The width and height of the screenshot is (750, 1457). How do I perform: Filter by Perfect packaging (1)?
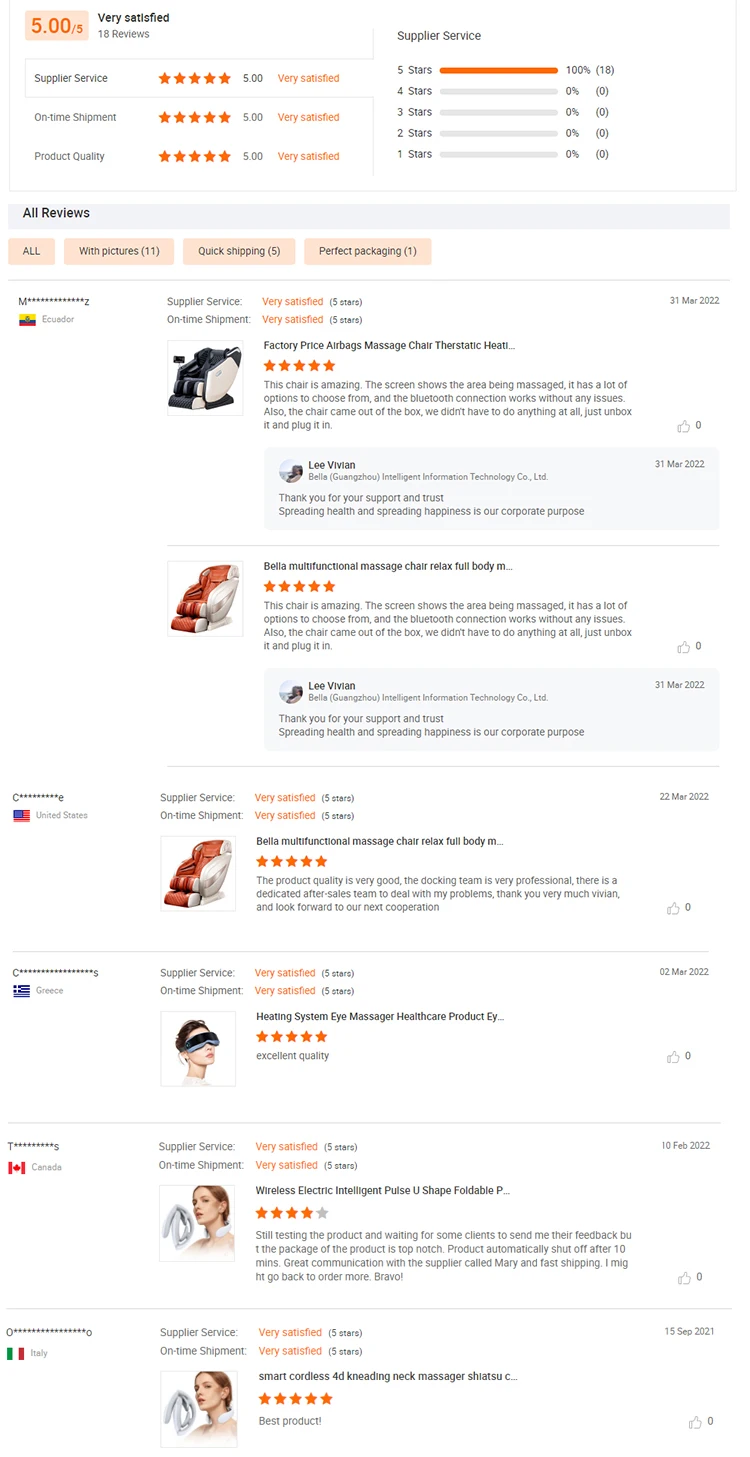point(368,251)
